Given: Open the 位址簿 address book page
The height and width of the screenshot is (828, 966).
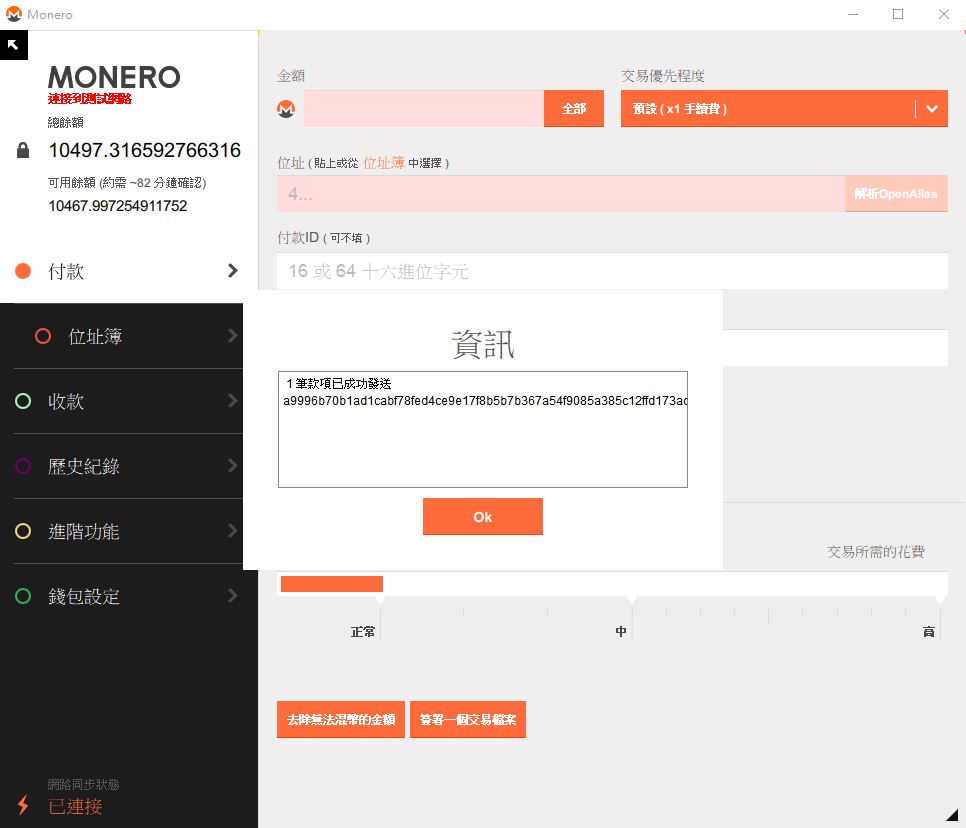Looking at the screenshot, I should (128, 336).
